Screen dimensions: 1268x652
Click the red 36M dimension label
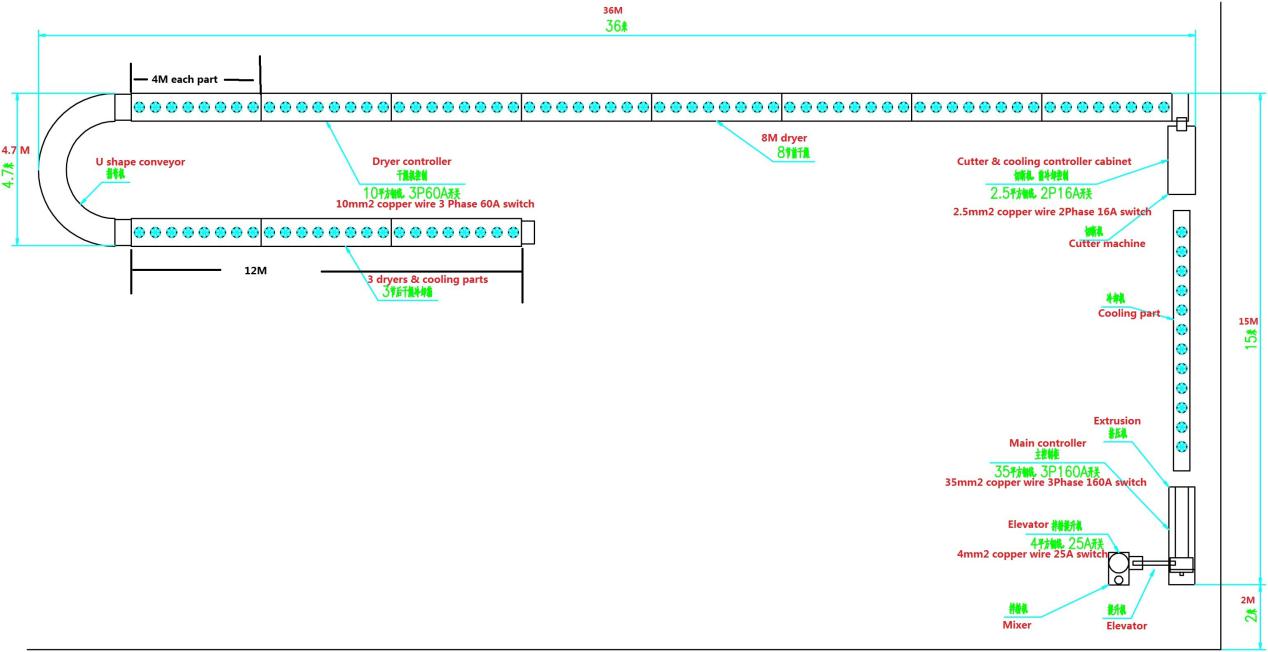(611, 10)
